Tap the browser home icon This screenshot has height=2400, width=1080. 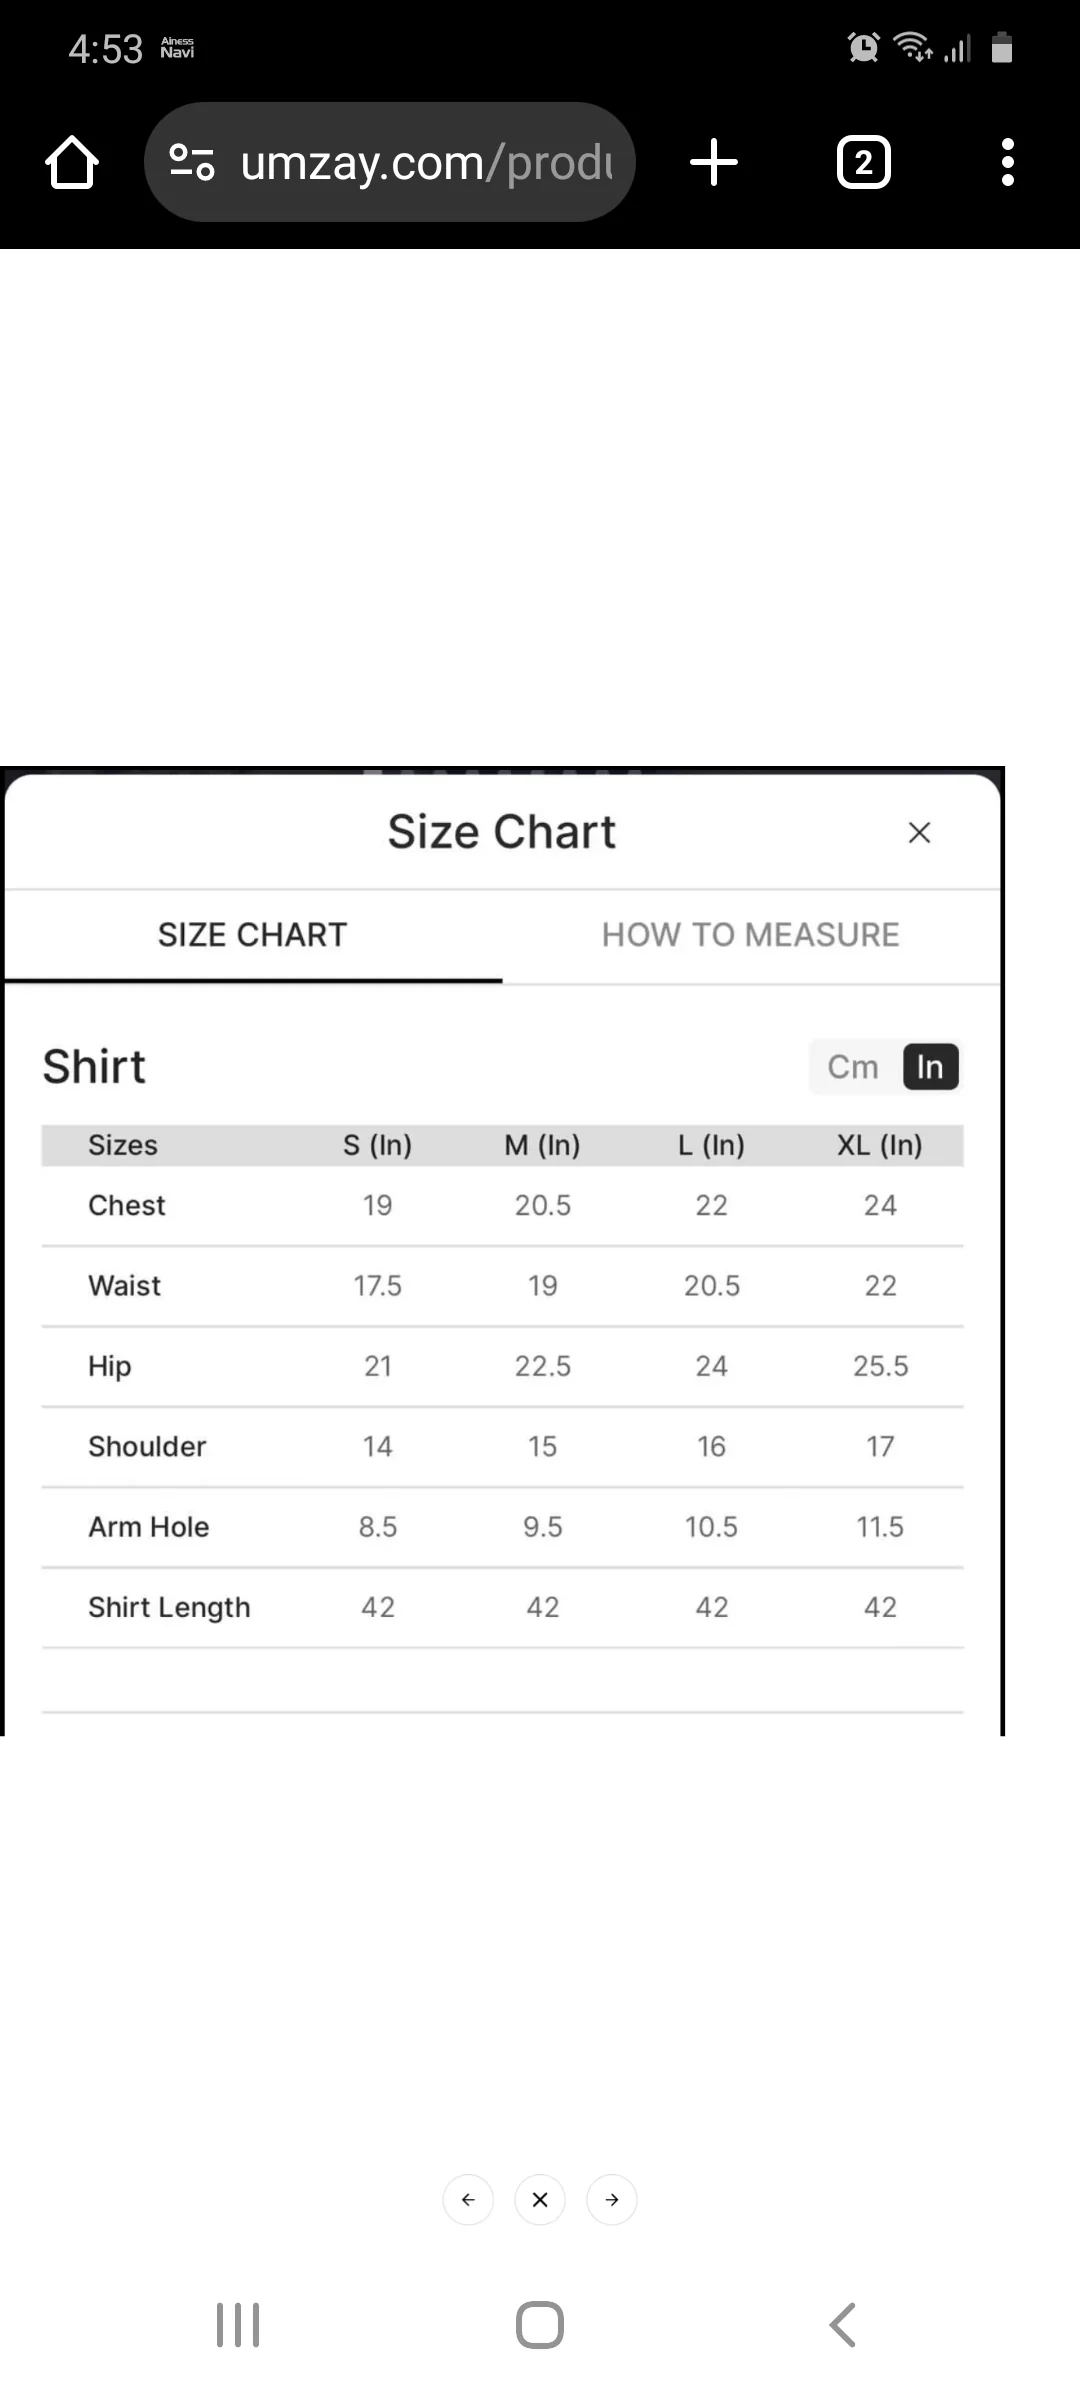click(x=72, y=163)
